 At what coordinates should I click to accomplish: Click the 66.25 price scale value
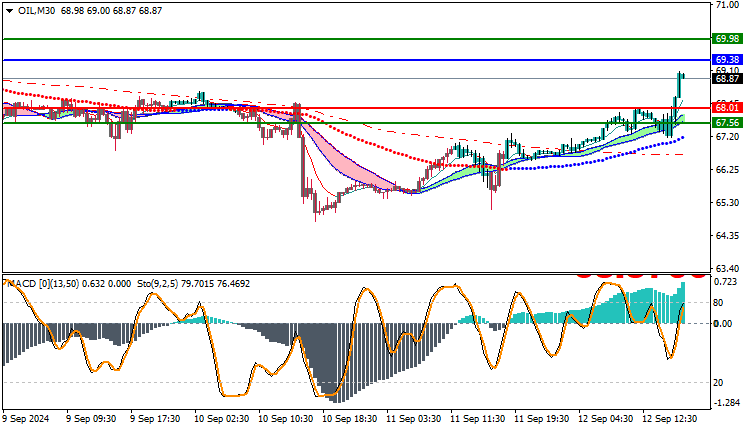727,170
